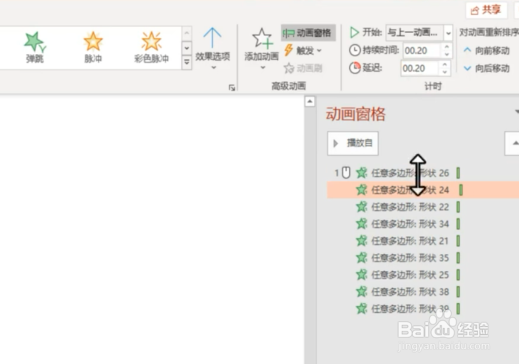The height and width of the screenshot is (364, 519).
Task: Click the 播放自 play from button
Action: click(353, 143)
